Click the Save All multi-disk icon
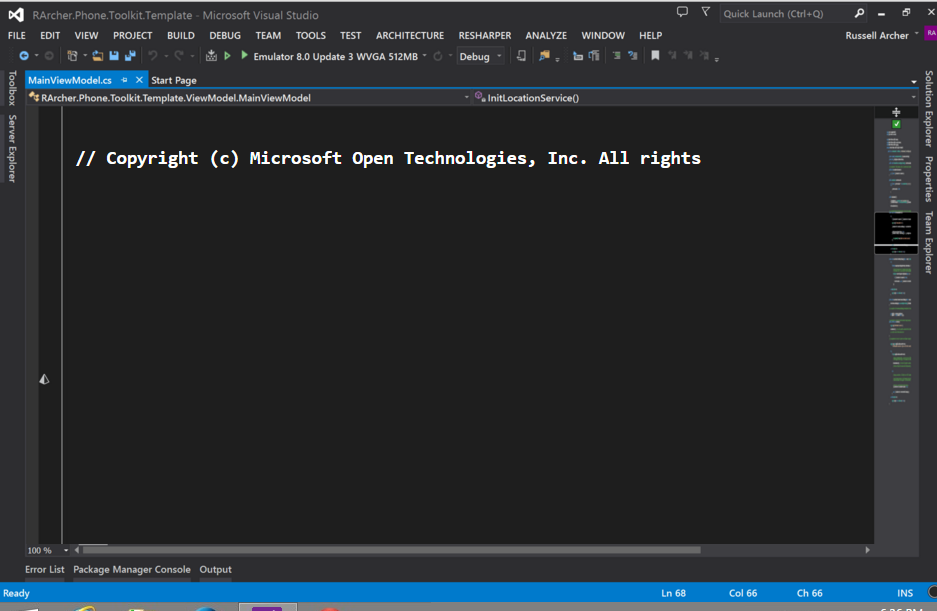 pos(130,56)
